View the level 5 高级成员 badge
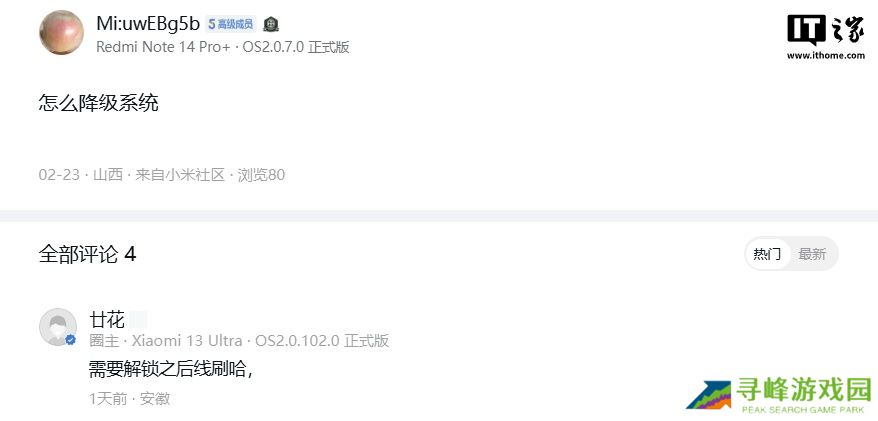This screenshot has width=878, height=421. click(x=231, y=24)
